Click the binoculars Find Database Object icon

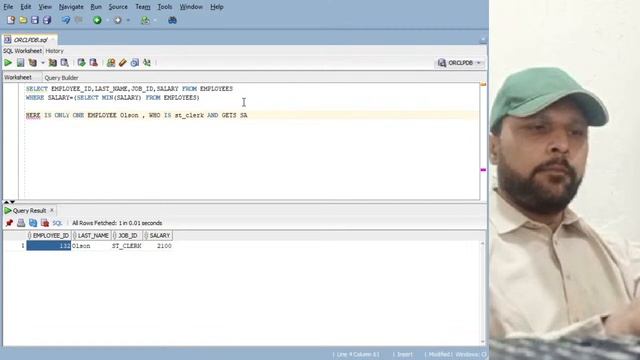click(x=172, y=20)
